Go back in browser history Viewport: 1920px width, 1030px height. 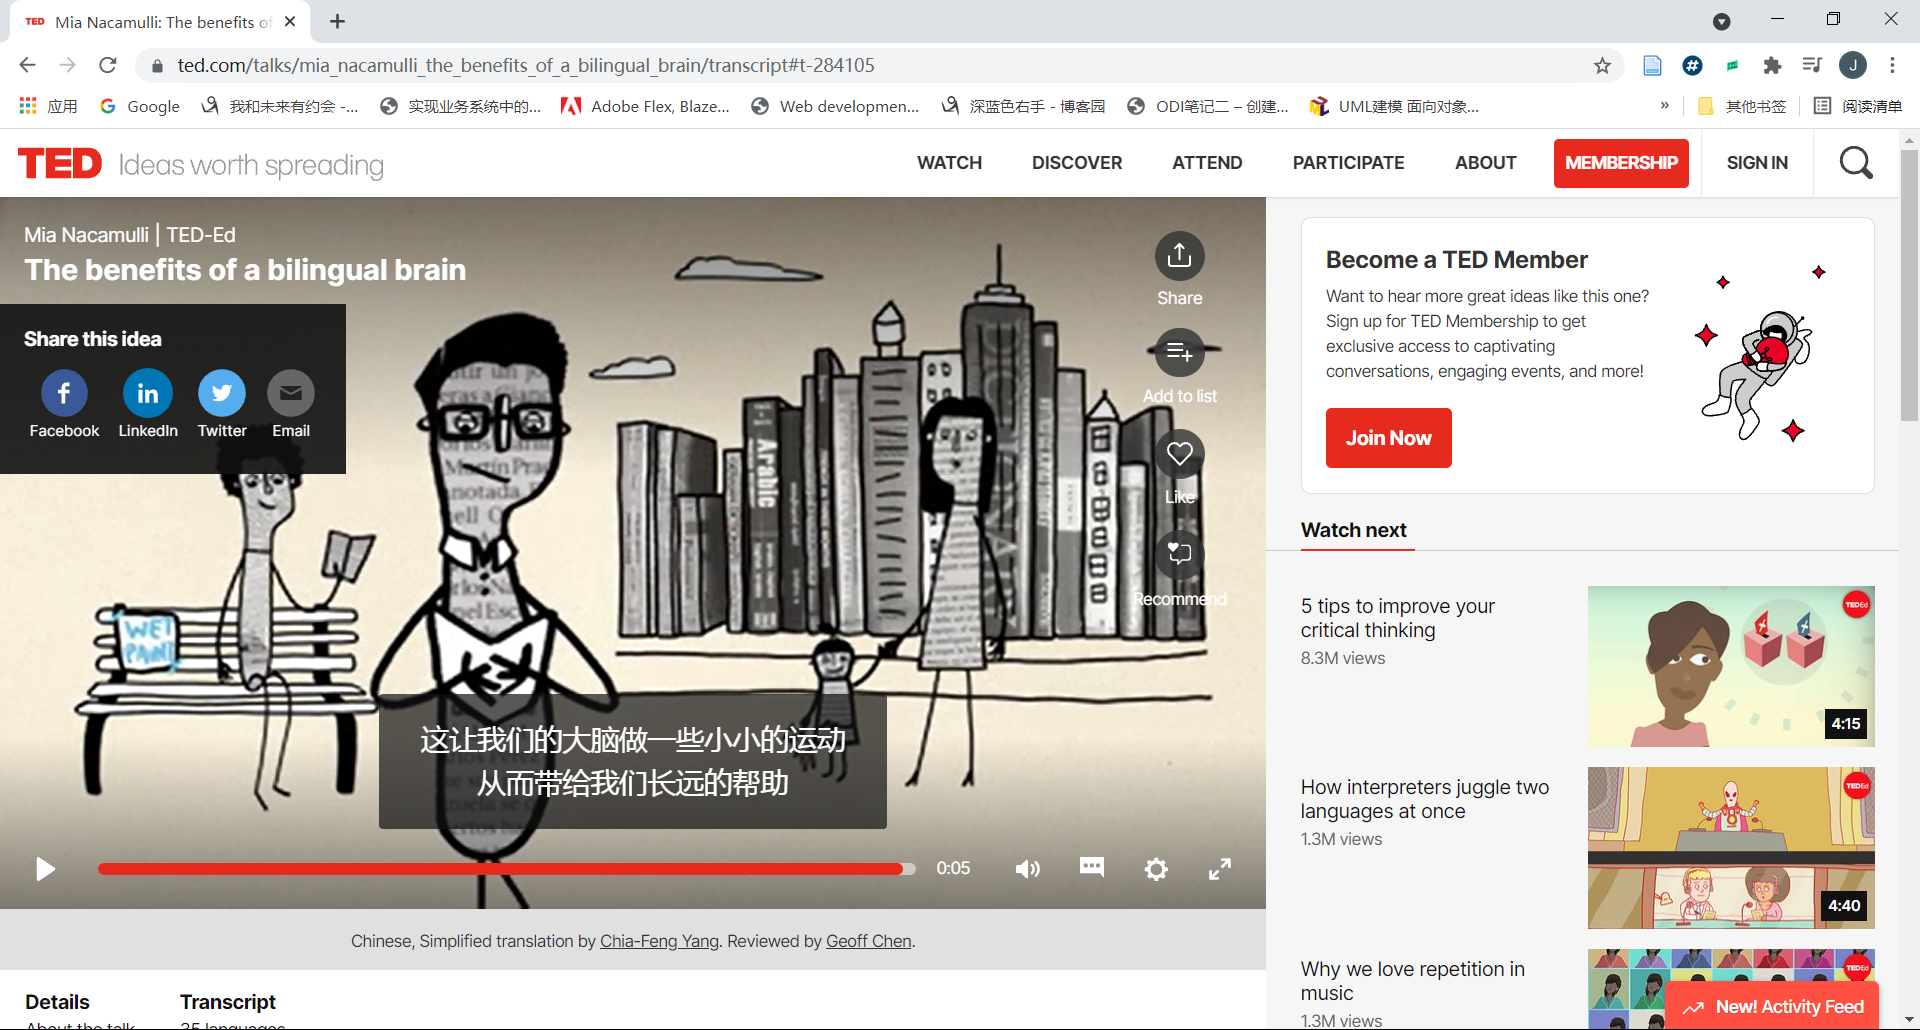tap(27, 65)
